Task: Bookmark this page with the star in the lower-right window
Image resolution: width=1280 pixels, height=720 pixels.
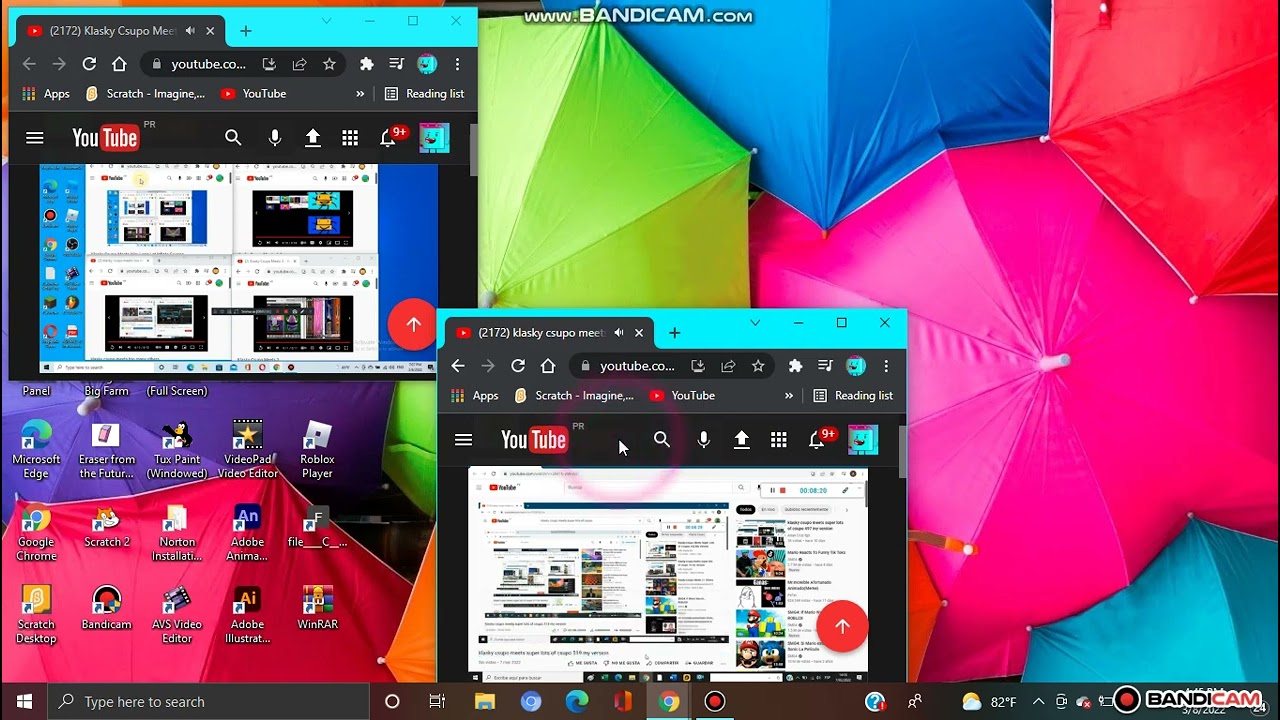Action: (758, 366)
